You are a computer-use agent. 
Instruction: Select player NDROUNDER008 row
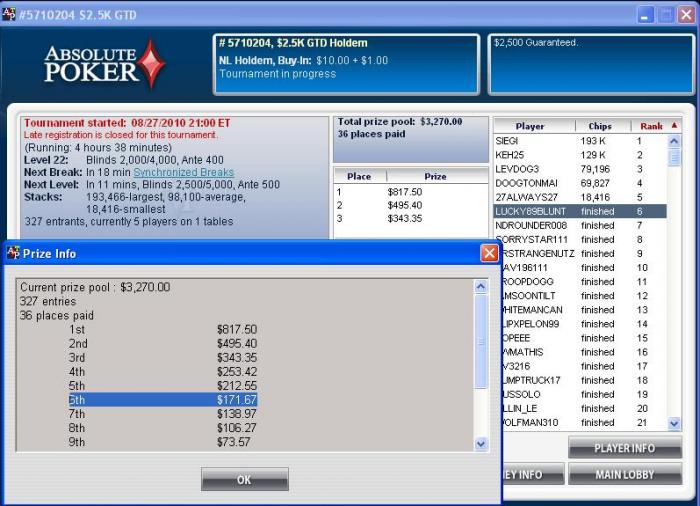580,225
